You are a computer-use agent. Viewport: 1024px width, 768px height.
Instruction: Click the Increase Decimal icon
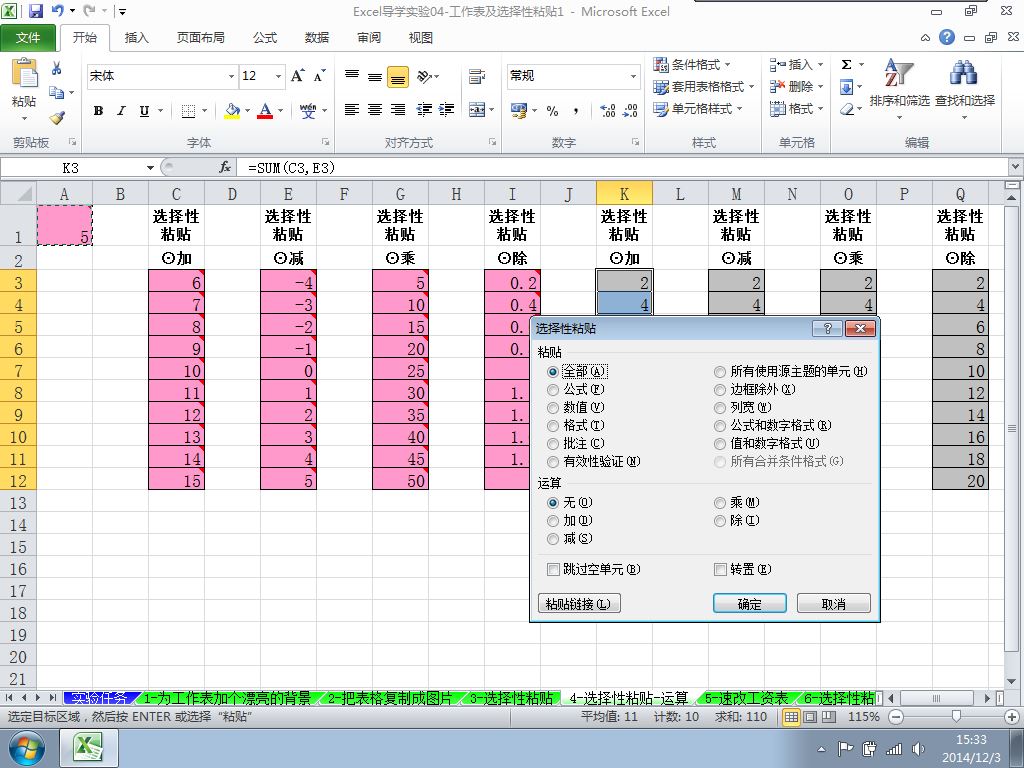click(607, 111)
